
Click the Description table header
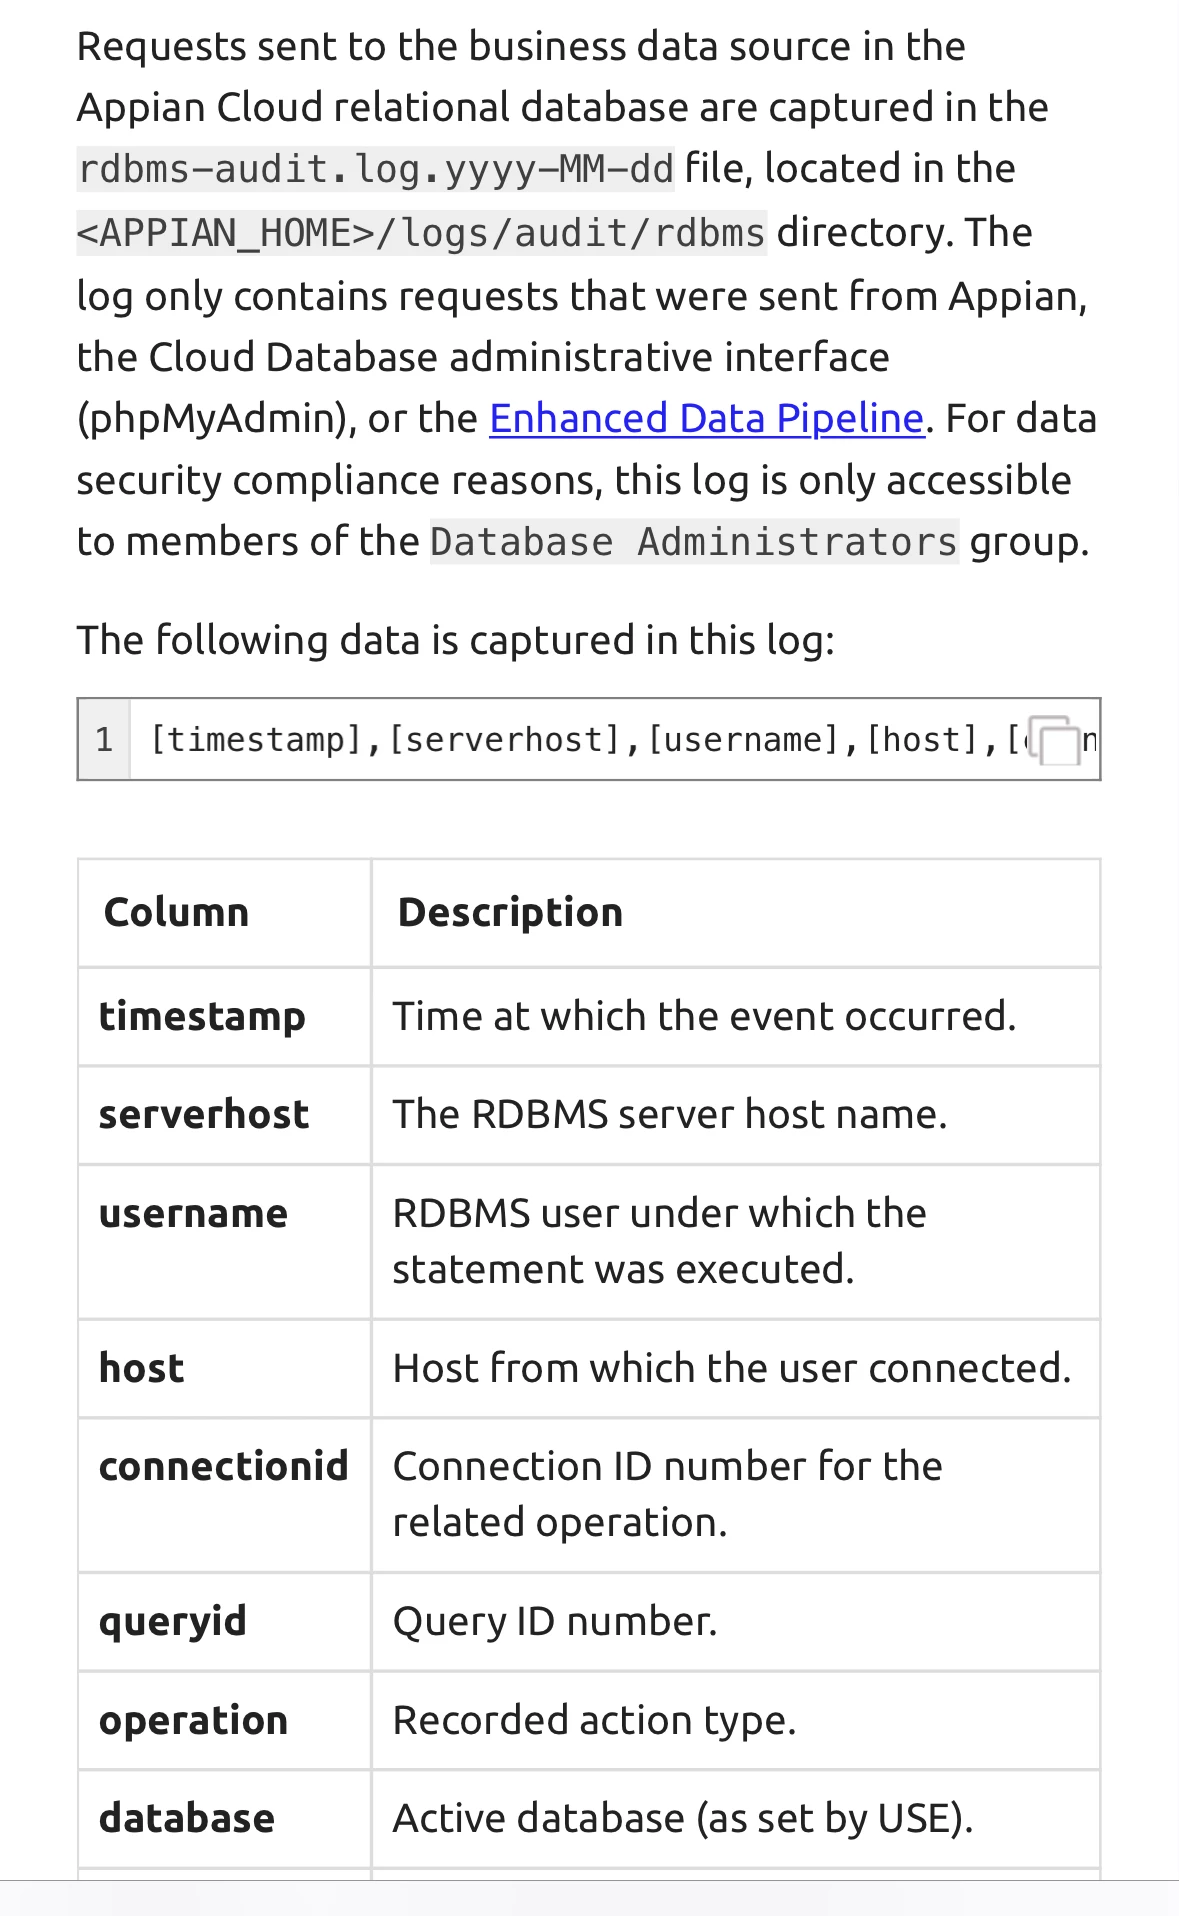click(510, 912)
